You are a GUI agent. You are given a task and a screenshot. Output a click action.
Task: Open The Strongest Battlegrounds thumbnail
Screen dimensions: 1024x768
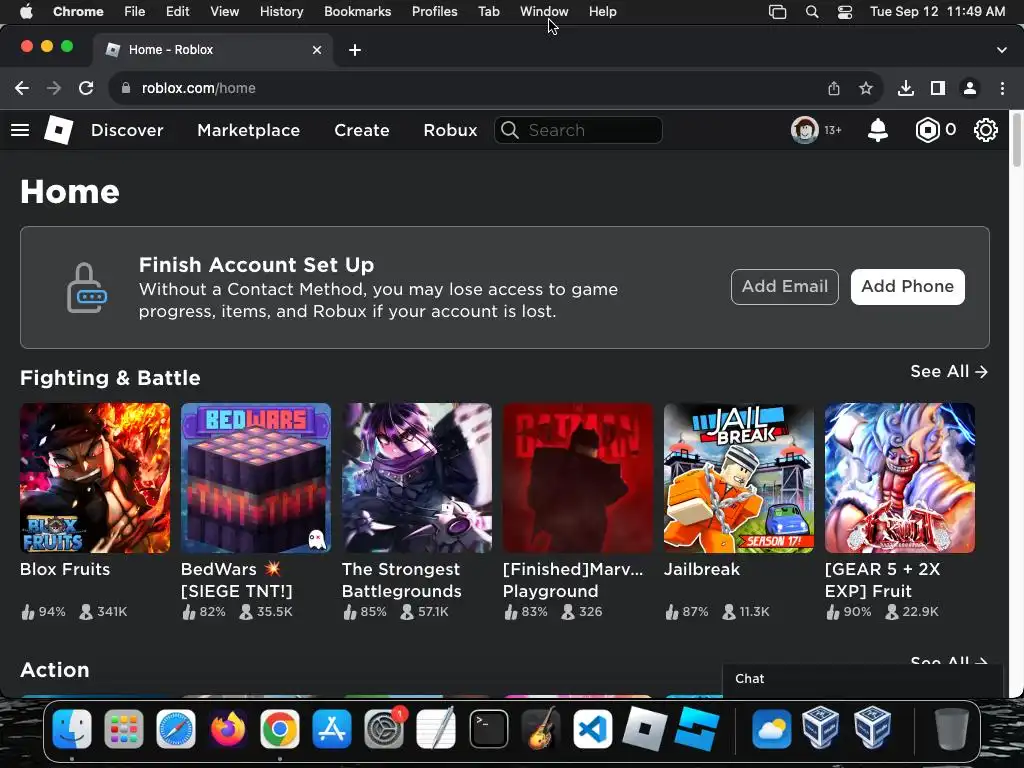click(x=417, y=478)
